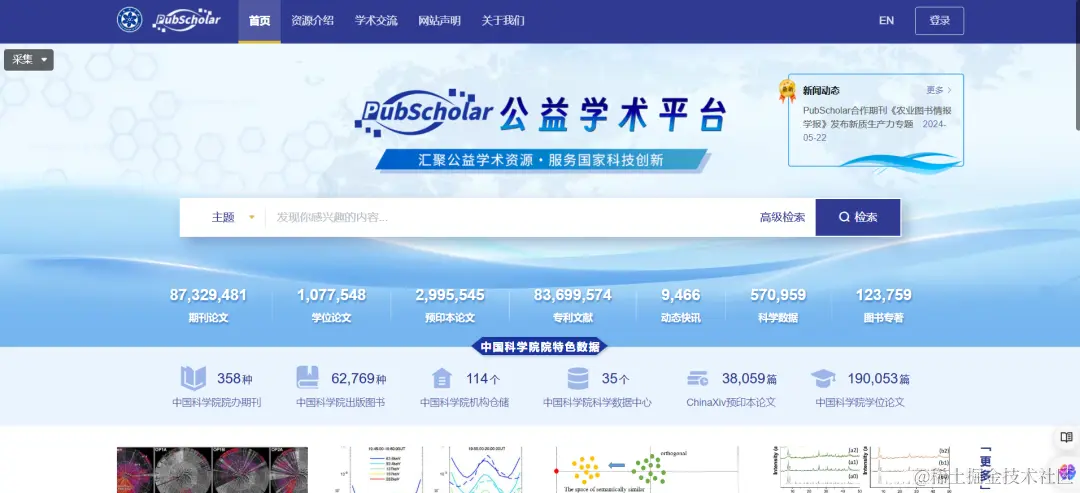
Task: Click the 更多 vertical link beside thumbnails
Action: [985, 467]
